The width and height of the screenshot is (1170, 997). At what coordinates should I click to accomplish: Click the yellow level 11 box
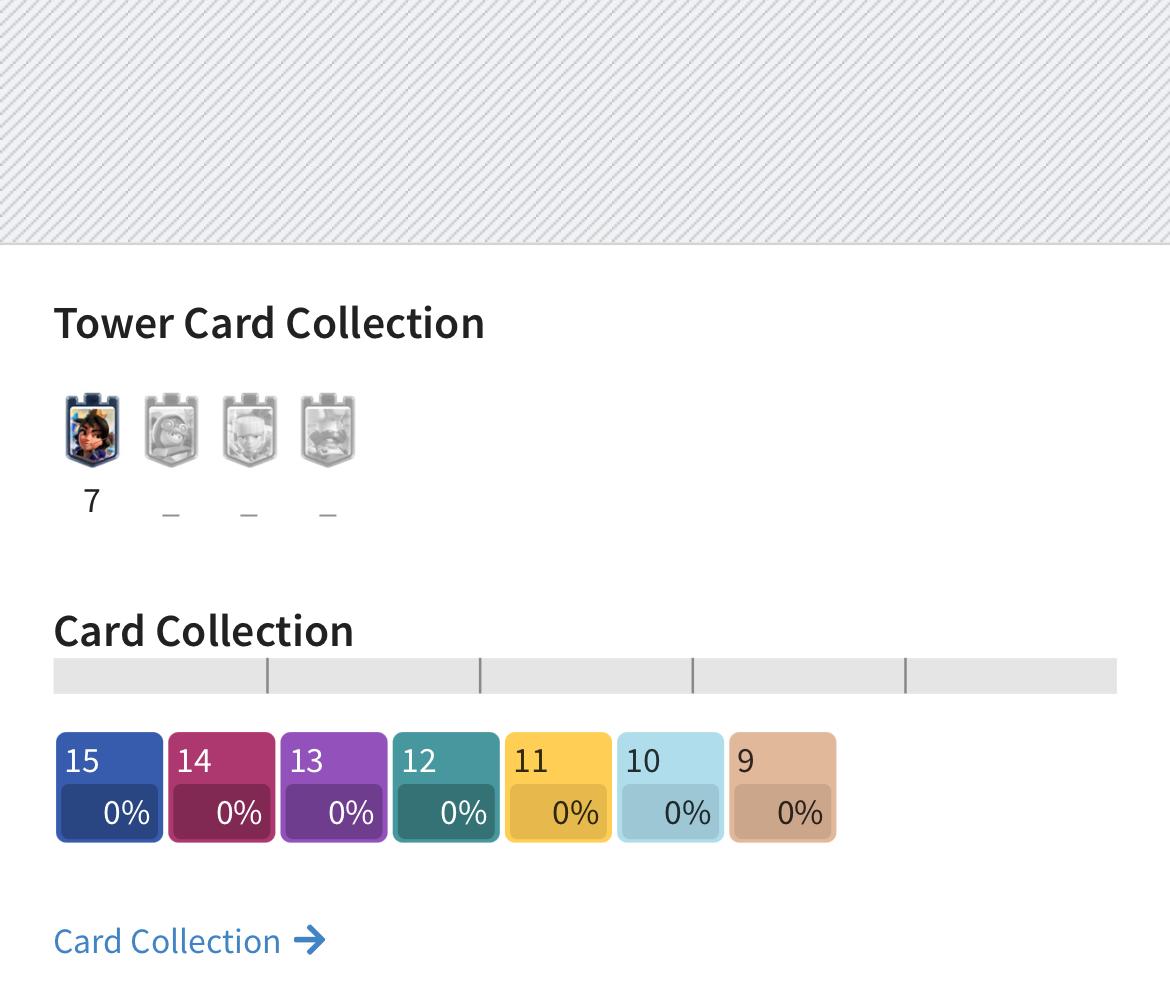pos(558,787)
